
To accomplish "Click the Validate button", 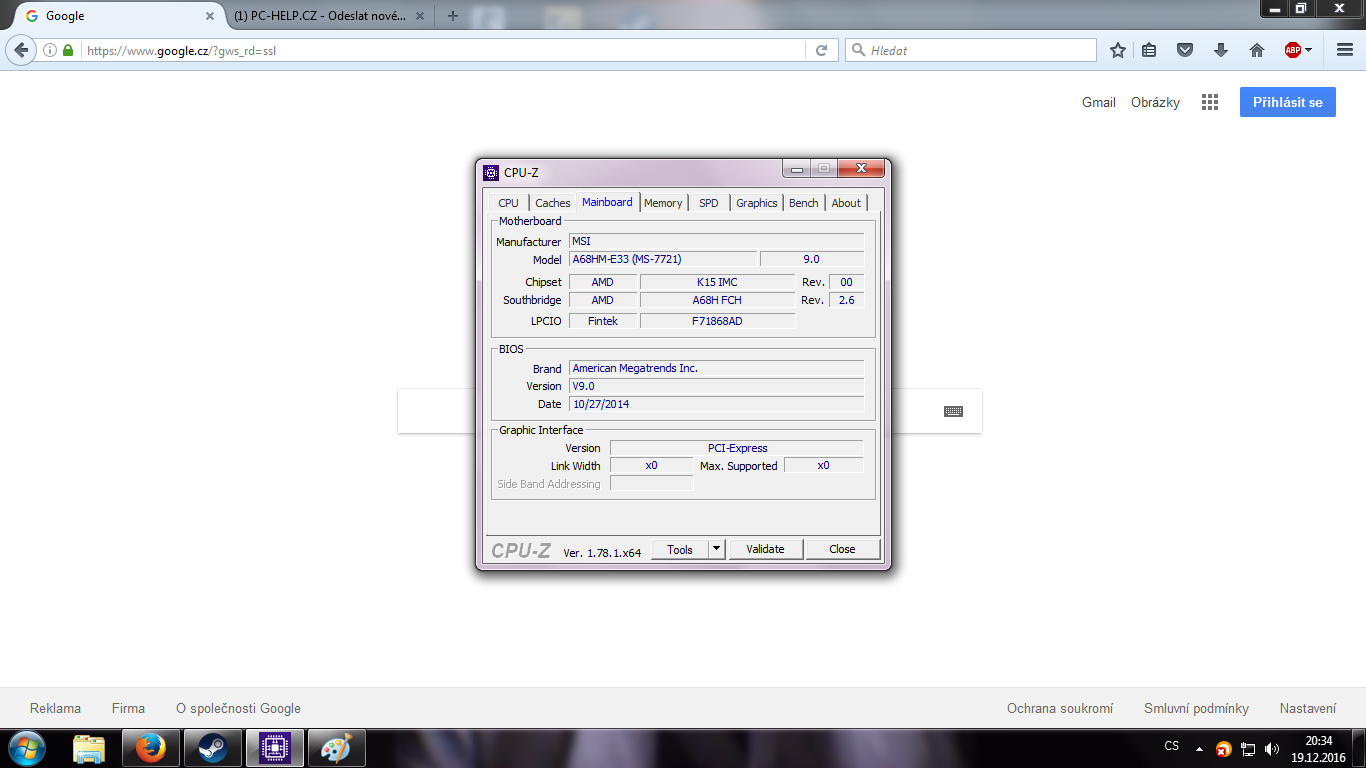I will click(x=765, y=549).
